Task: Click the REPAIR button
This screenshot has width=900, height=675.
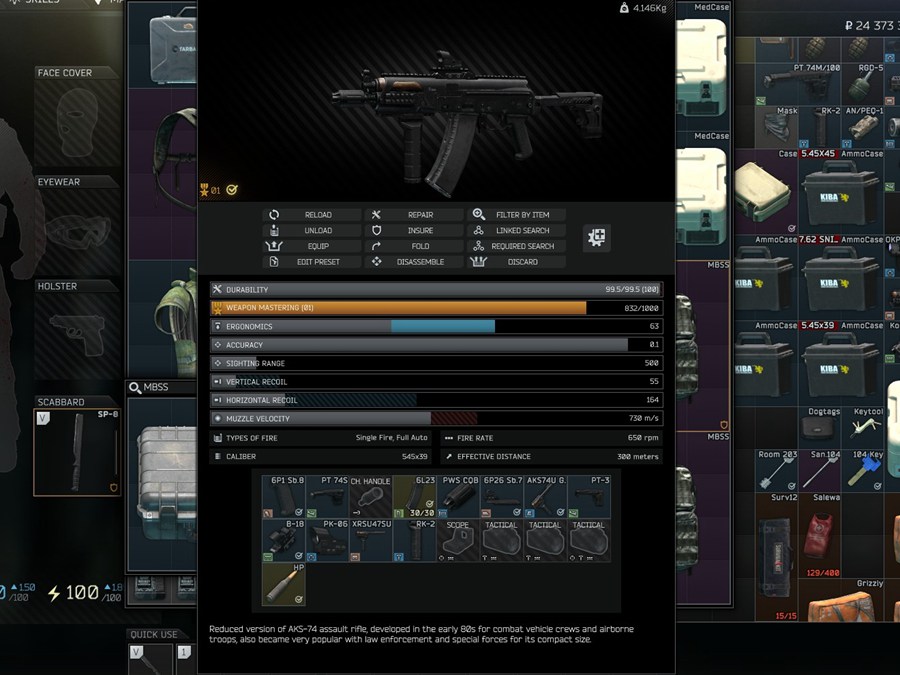Action: [x=414, y=215]
